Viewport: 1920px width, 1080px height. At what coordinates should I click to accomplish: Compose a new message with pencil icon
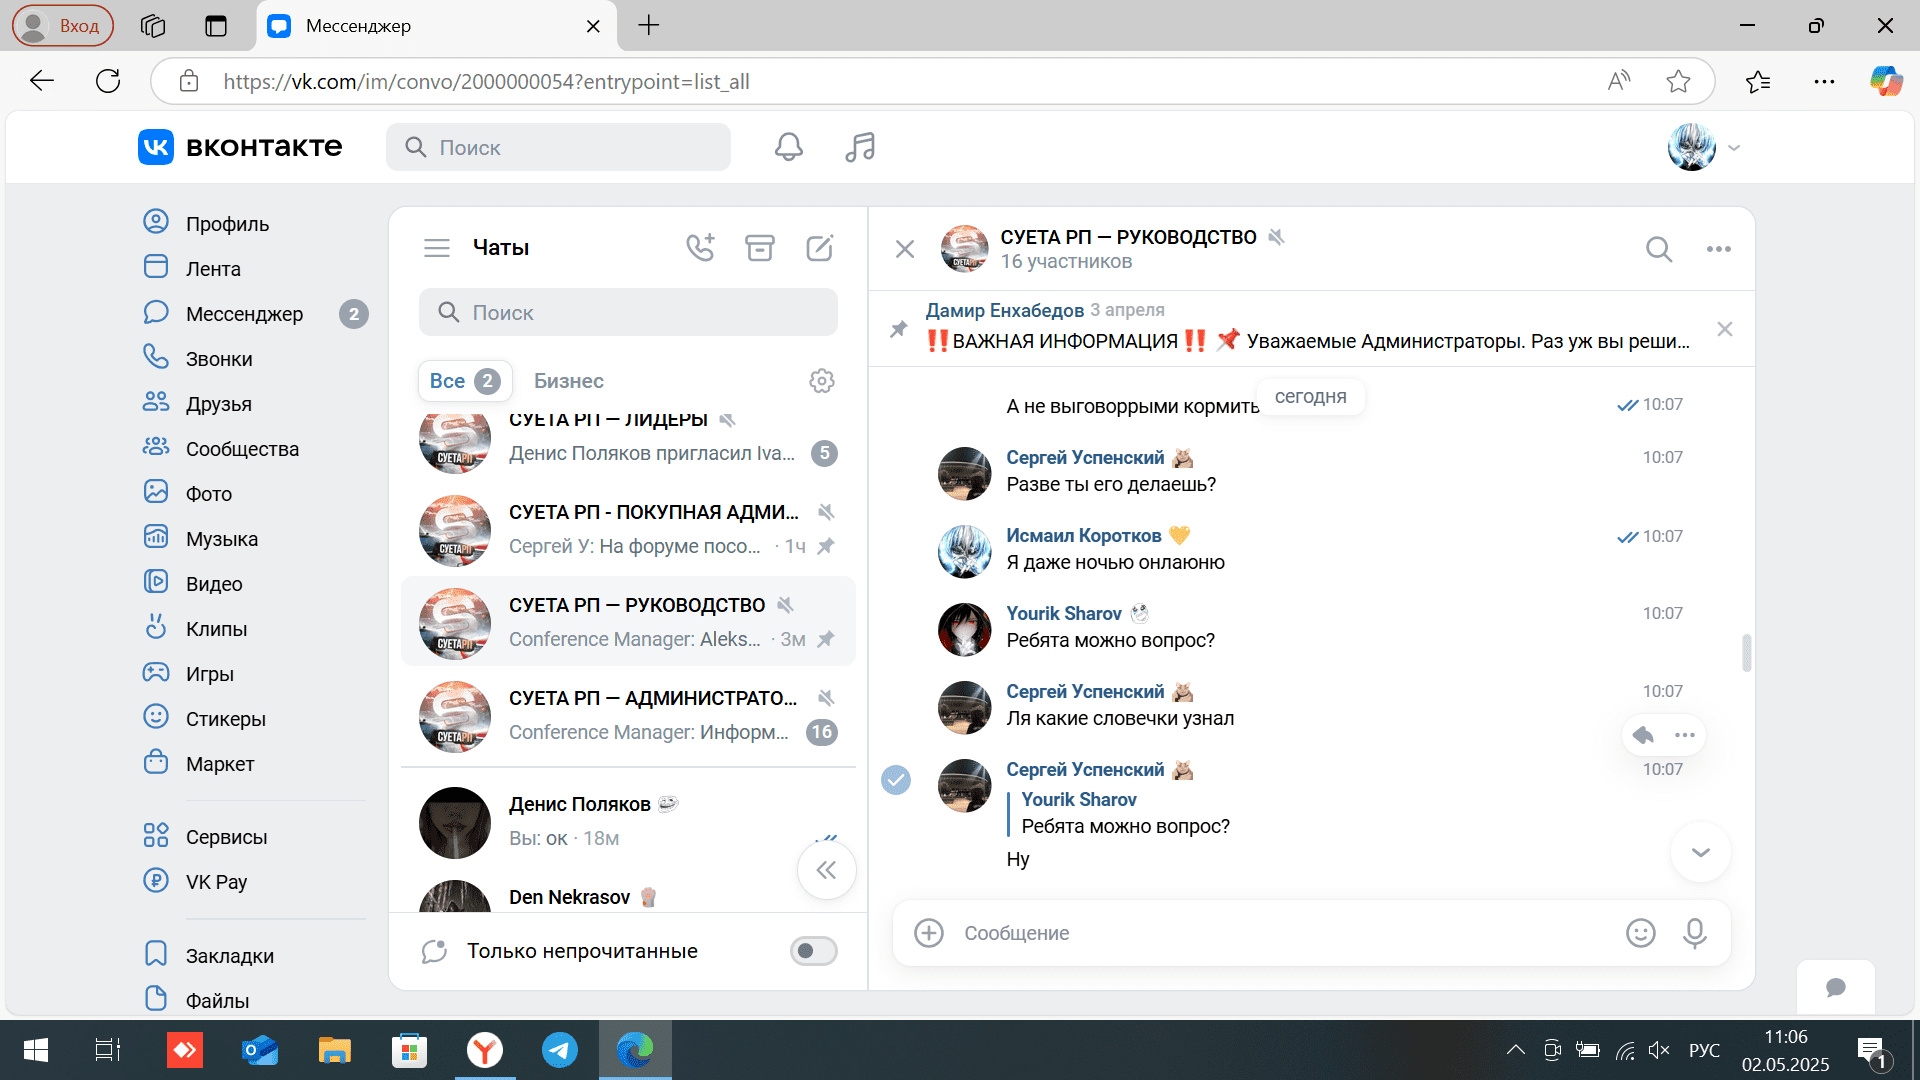(x=820, y=247)
